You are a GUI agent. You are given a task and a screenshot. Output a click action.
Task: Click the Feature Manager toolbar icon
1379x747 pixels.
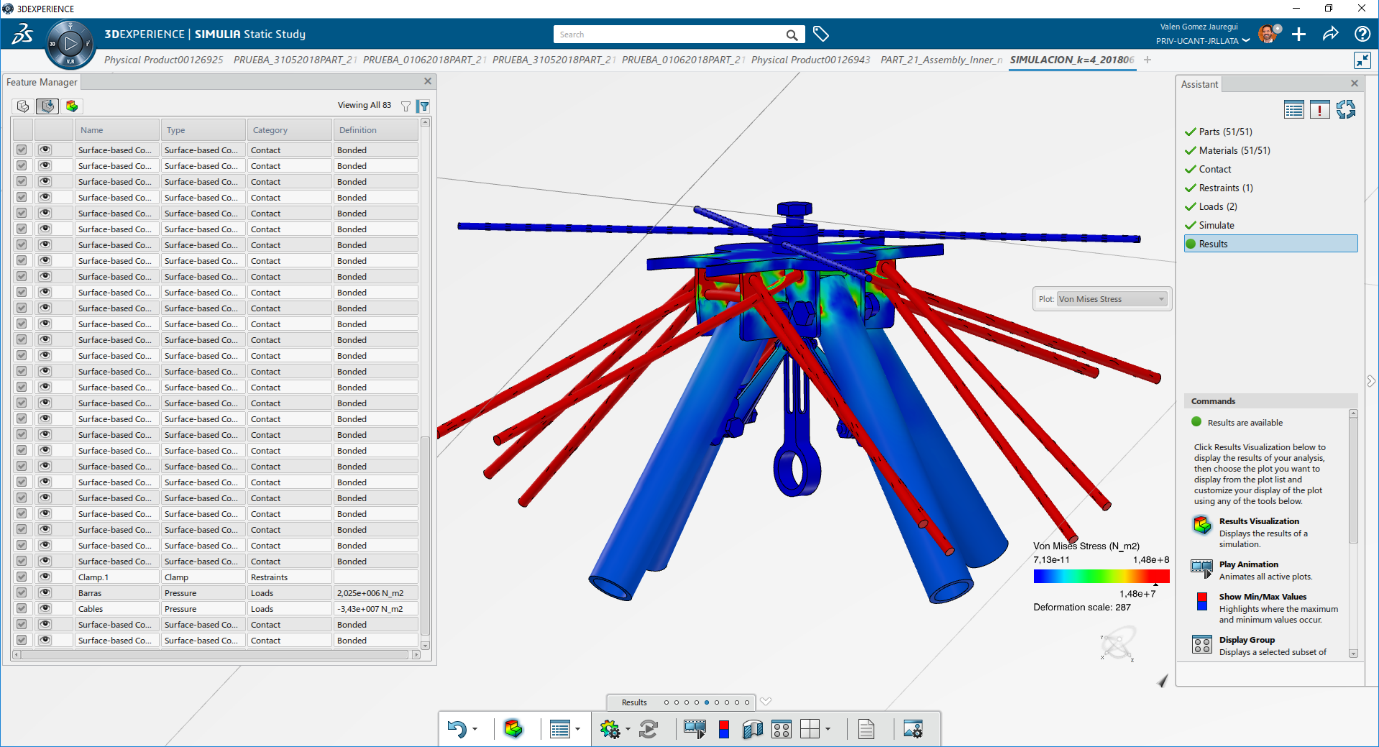pos(560,729)
